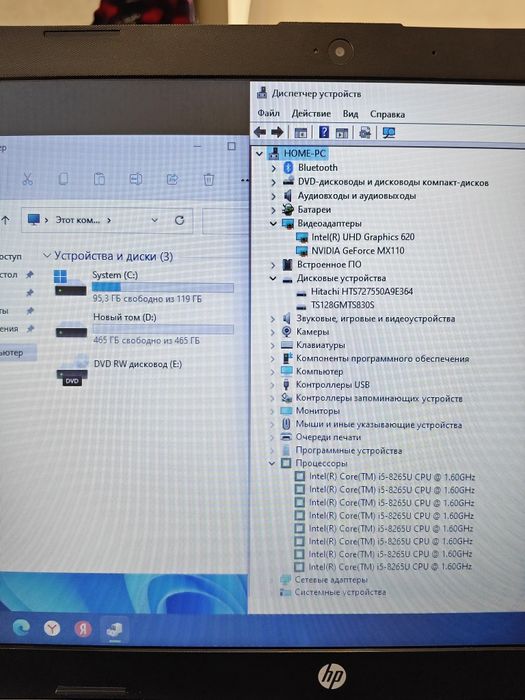Viewport: 525px width, 700px height.
Task: Select the Мониторы category
Action: tap(317, 411)
